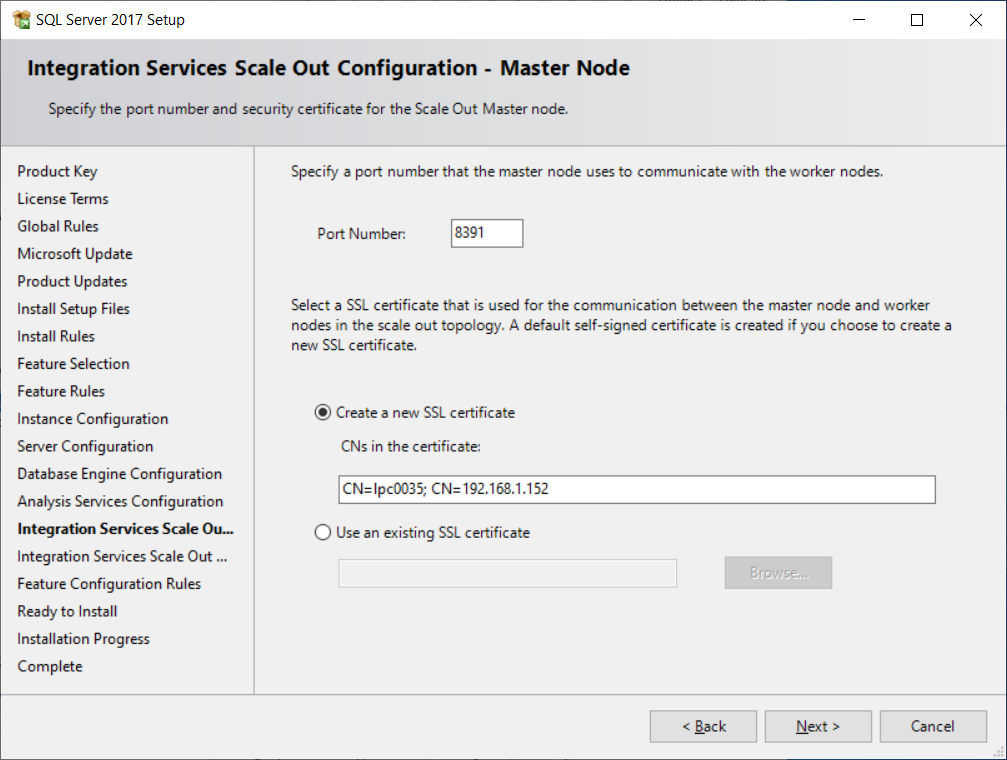Jump to Database Engine Configuration step
1007x760 pixels.
[119, 474]
